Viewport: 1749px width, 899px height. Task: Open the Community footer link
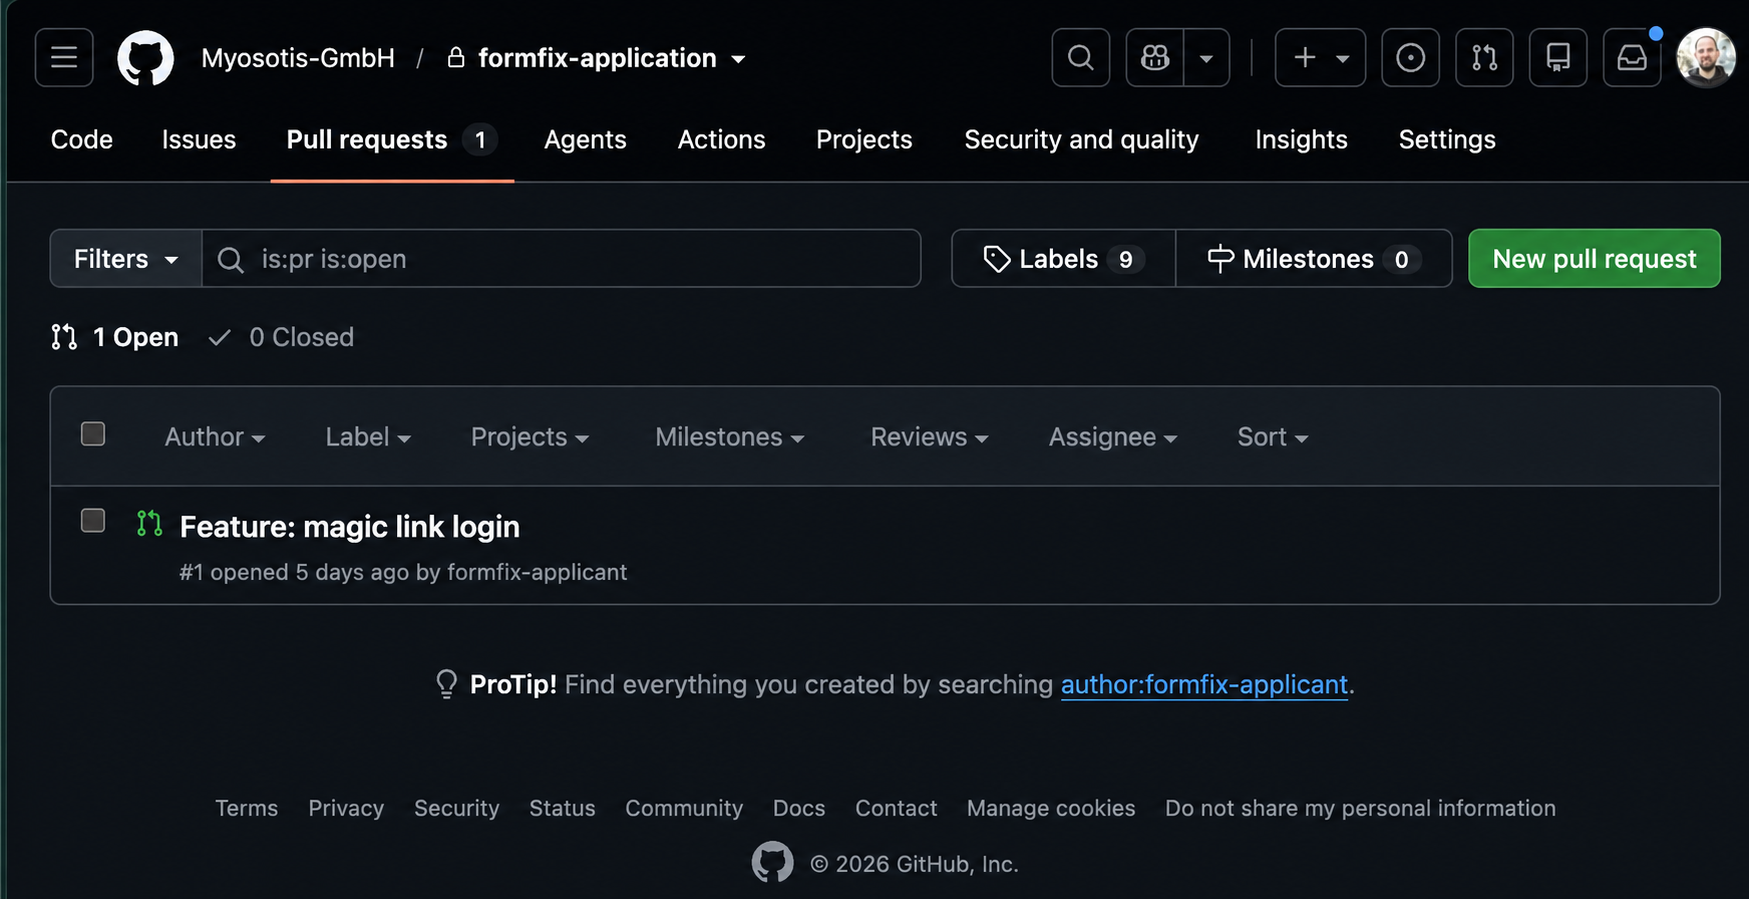tap(684, 808)
